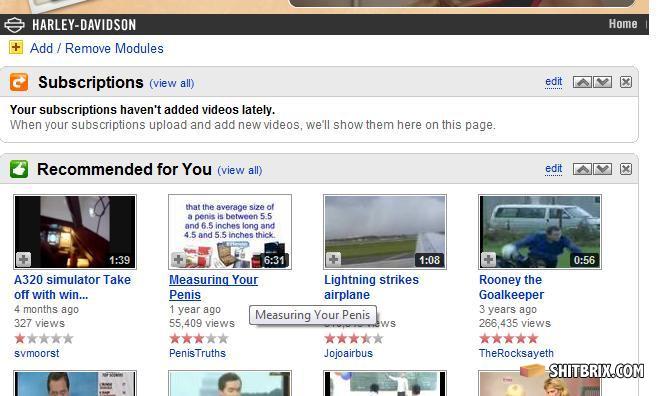This screenshot has width=659, height=396.
Task: Click 'Your subscriptions haven't added videos lately.' text
Action: (x=142, y=110)
